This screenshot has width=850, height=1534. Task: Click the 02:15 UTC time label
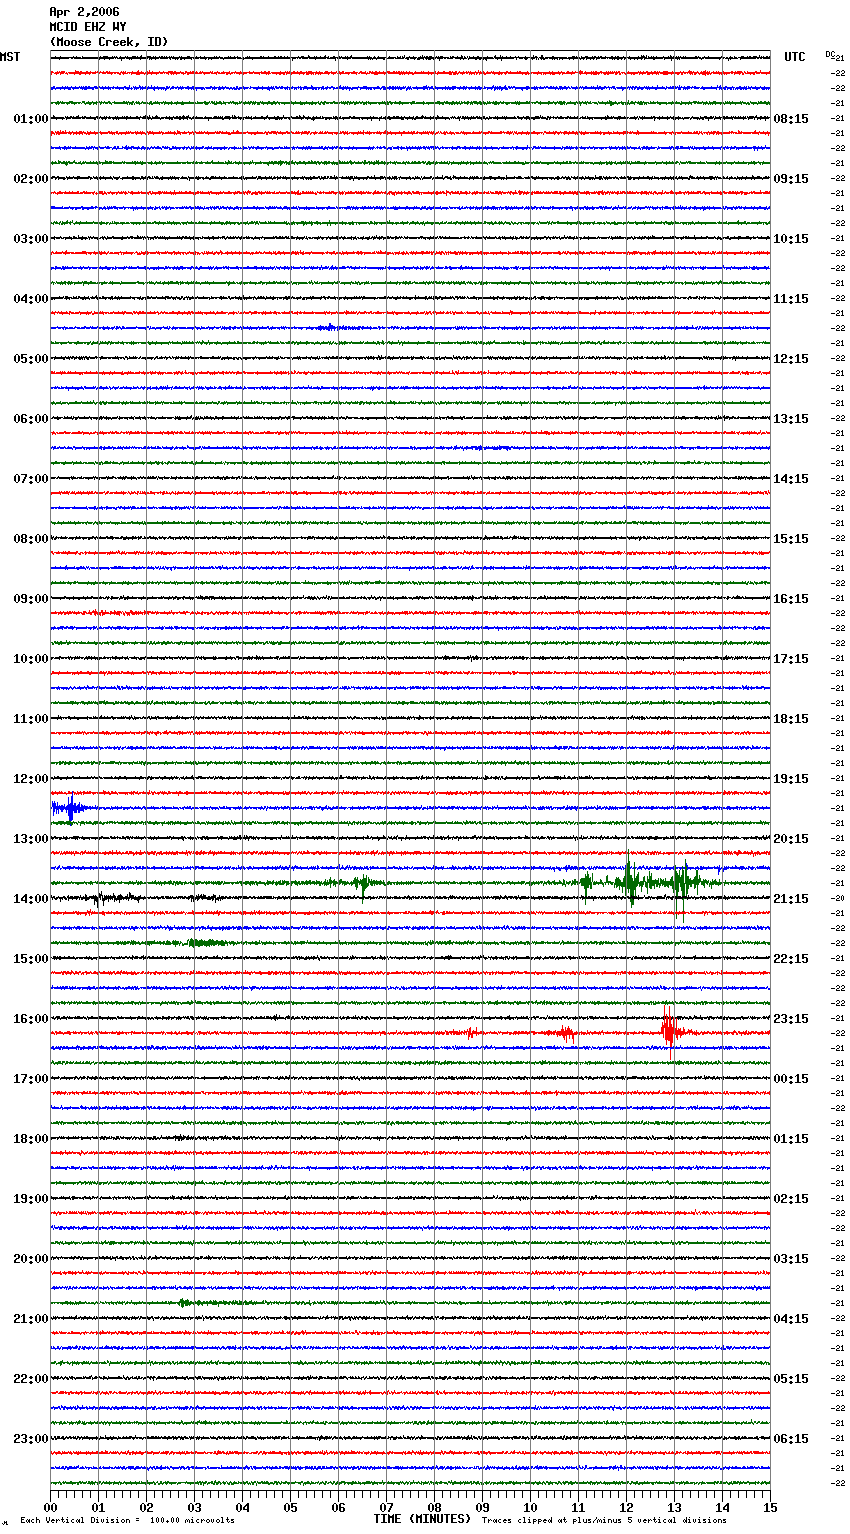click(791, 1199)
